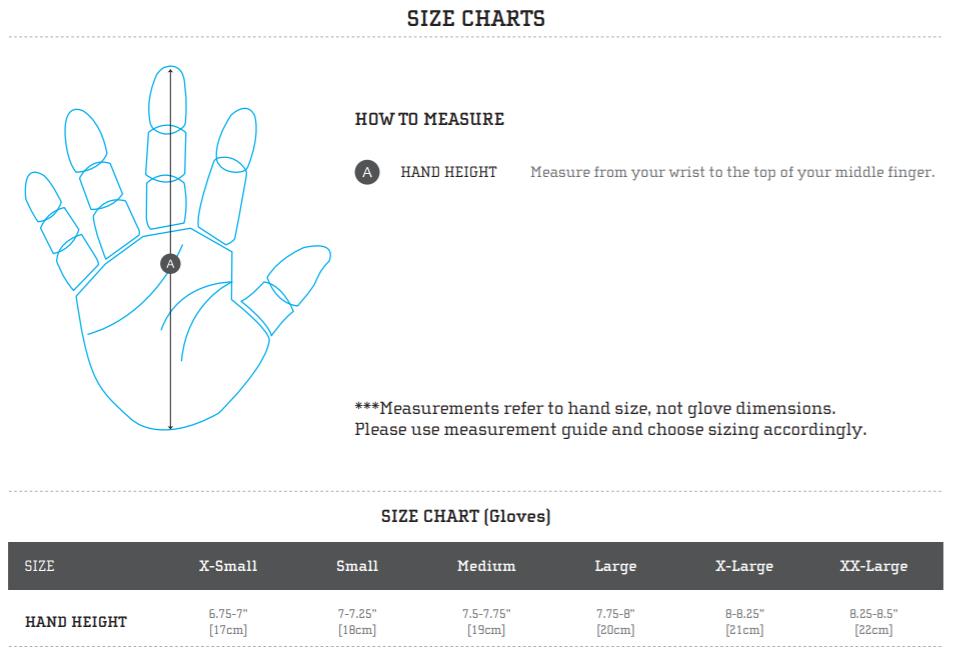The width and height of the screenshot is (955, 656).
Task: Click the HAND HEIGHT row label in table
Action: coord(76,622)
